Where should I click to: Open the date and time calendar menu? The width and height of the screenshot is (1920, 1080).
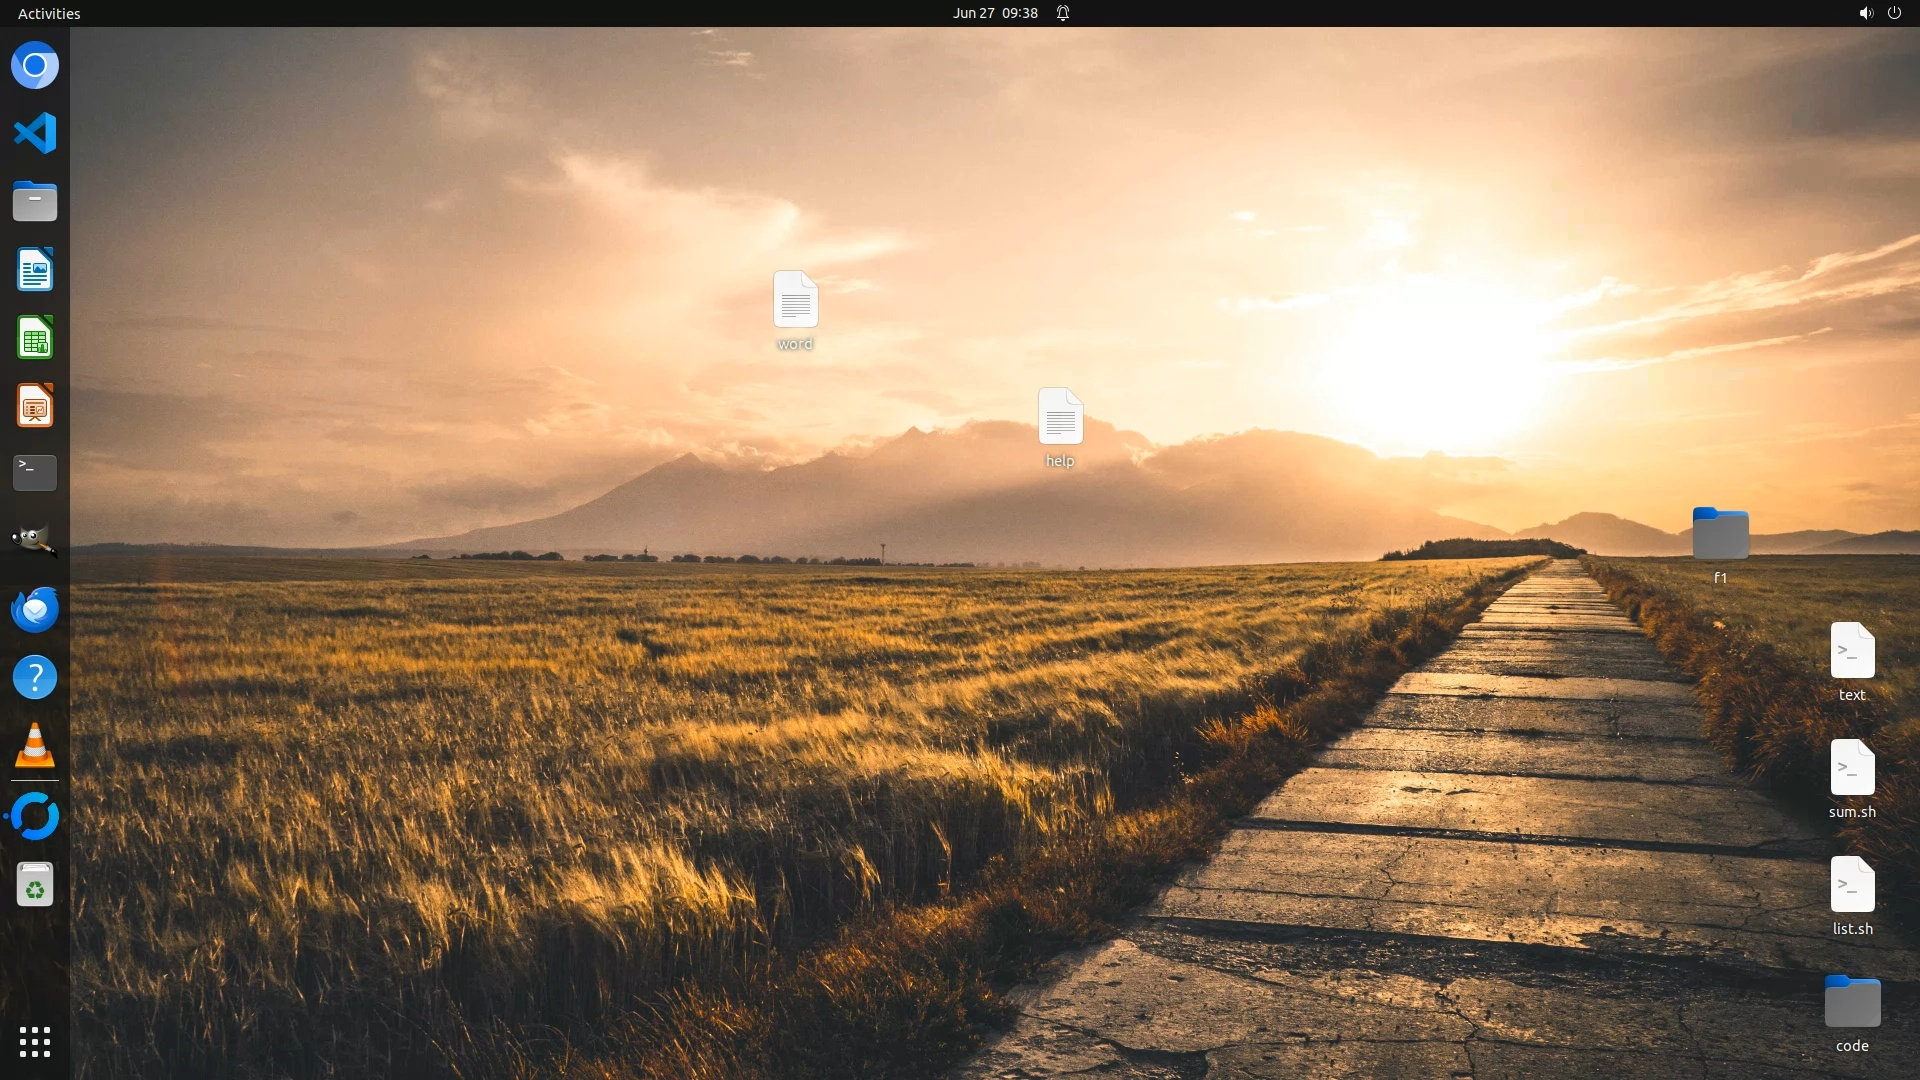[x=994, y=13]
